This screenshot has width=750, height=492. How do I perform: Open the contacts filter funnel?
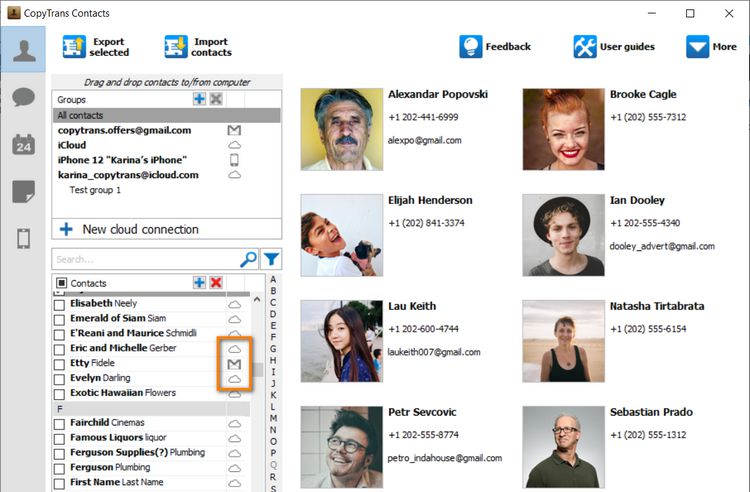coord(271,259)
